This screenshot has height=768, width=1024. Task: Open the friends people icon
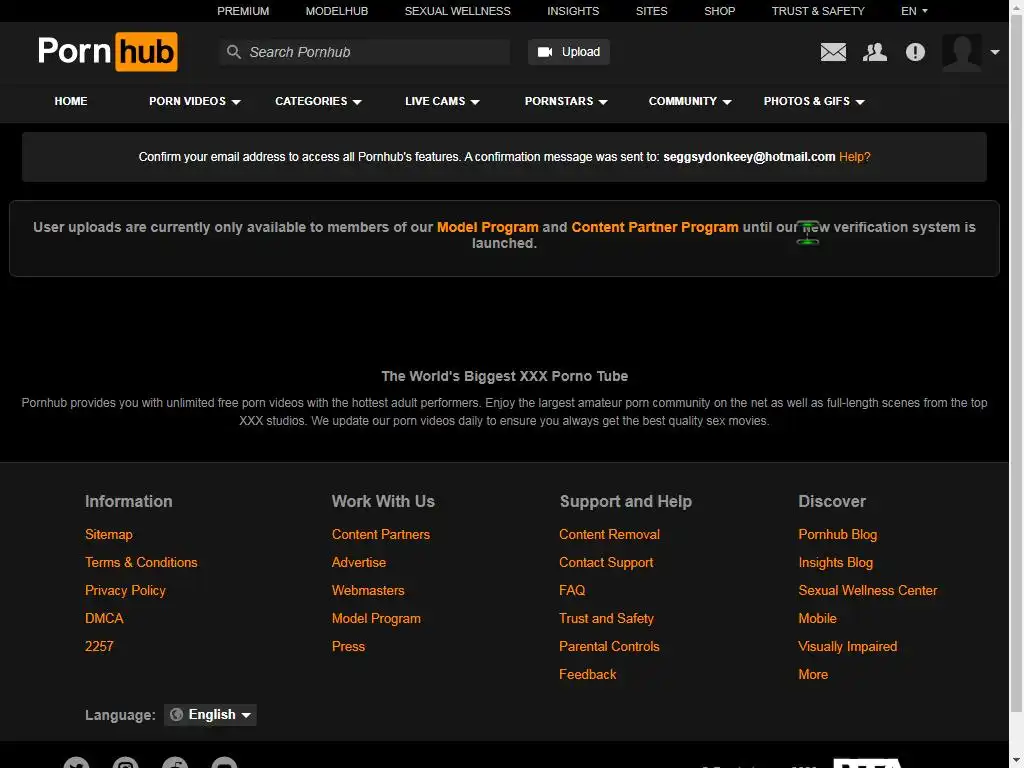(874, 52)
